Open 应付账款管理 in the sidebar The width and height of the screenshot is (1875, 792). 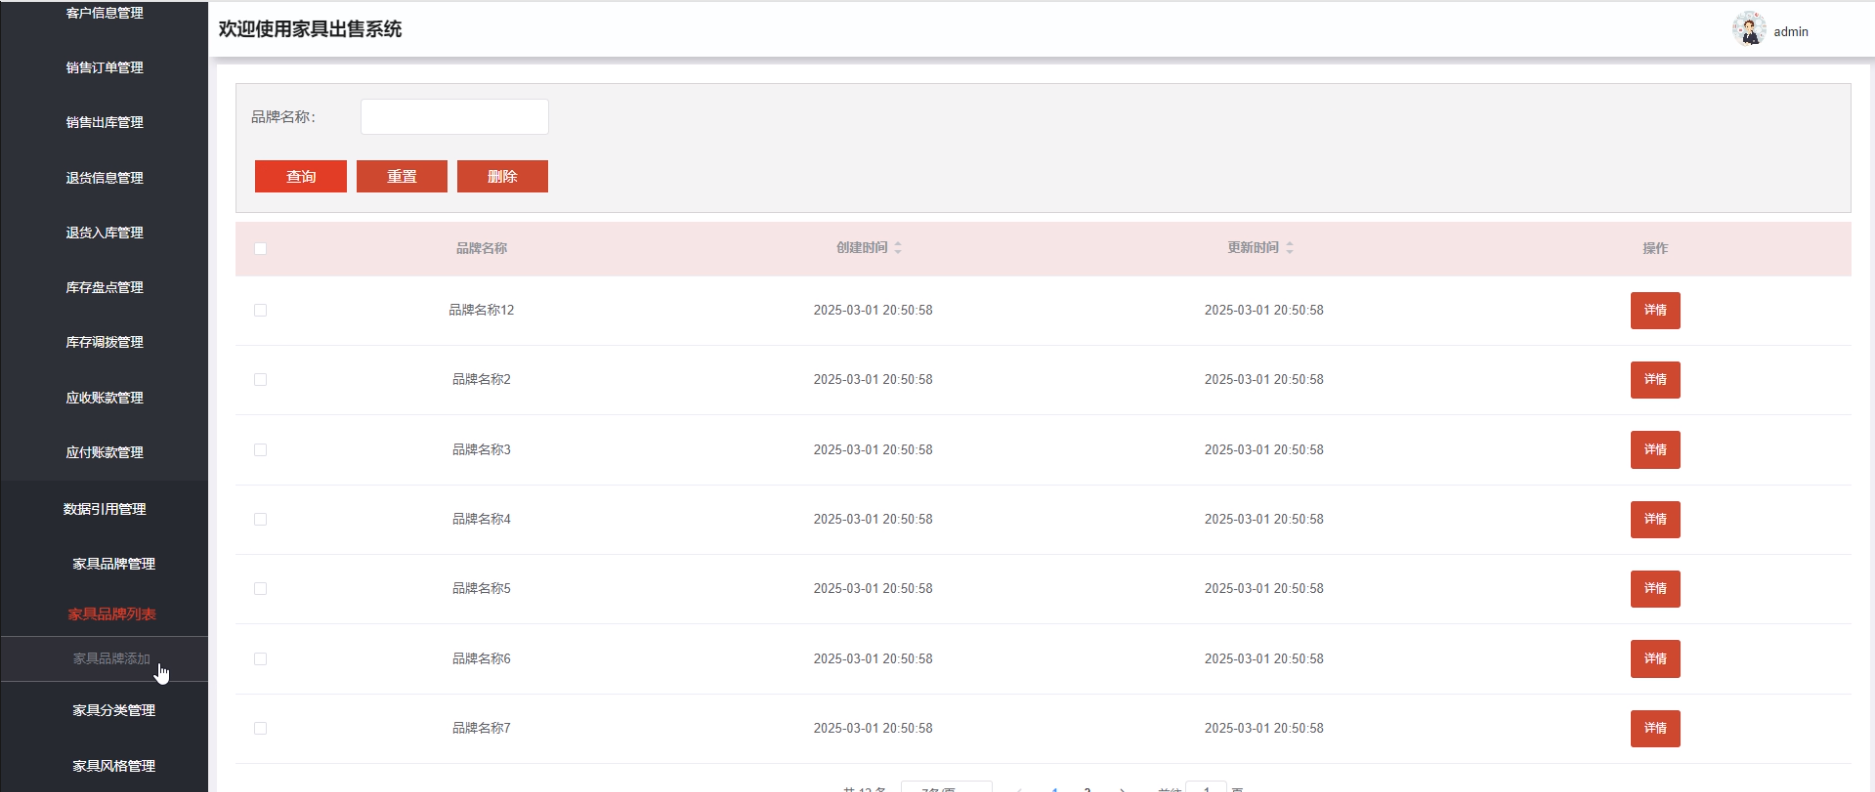104,452
